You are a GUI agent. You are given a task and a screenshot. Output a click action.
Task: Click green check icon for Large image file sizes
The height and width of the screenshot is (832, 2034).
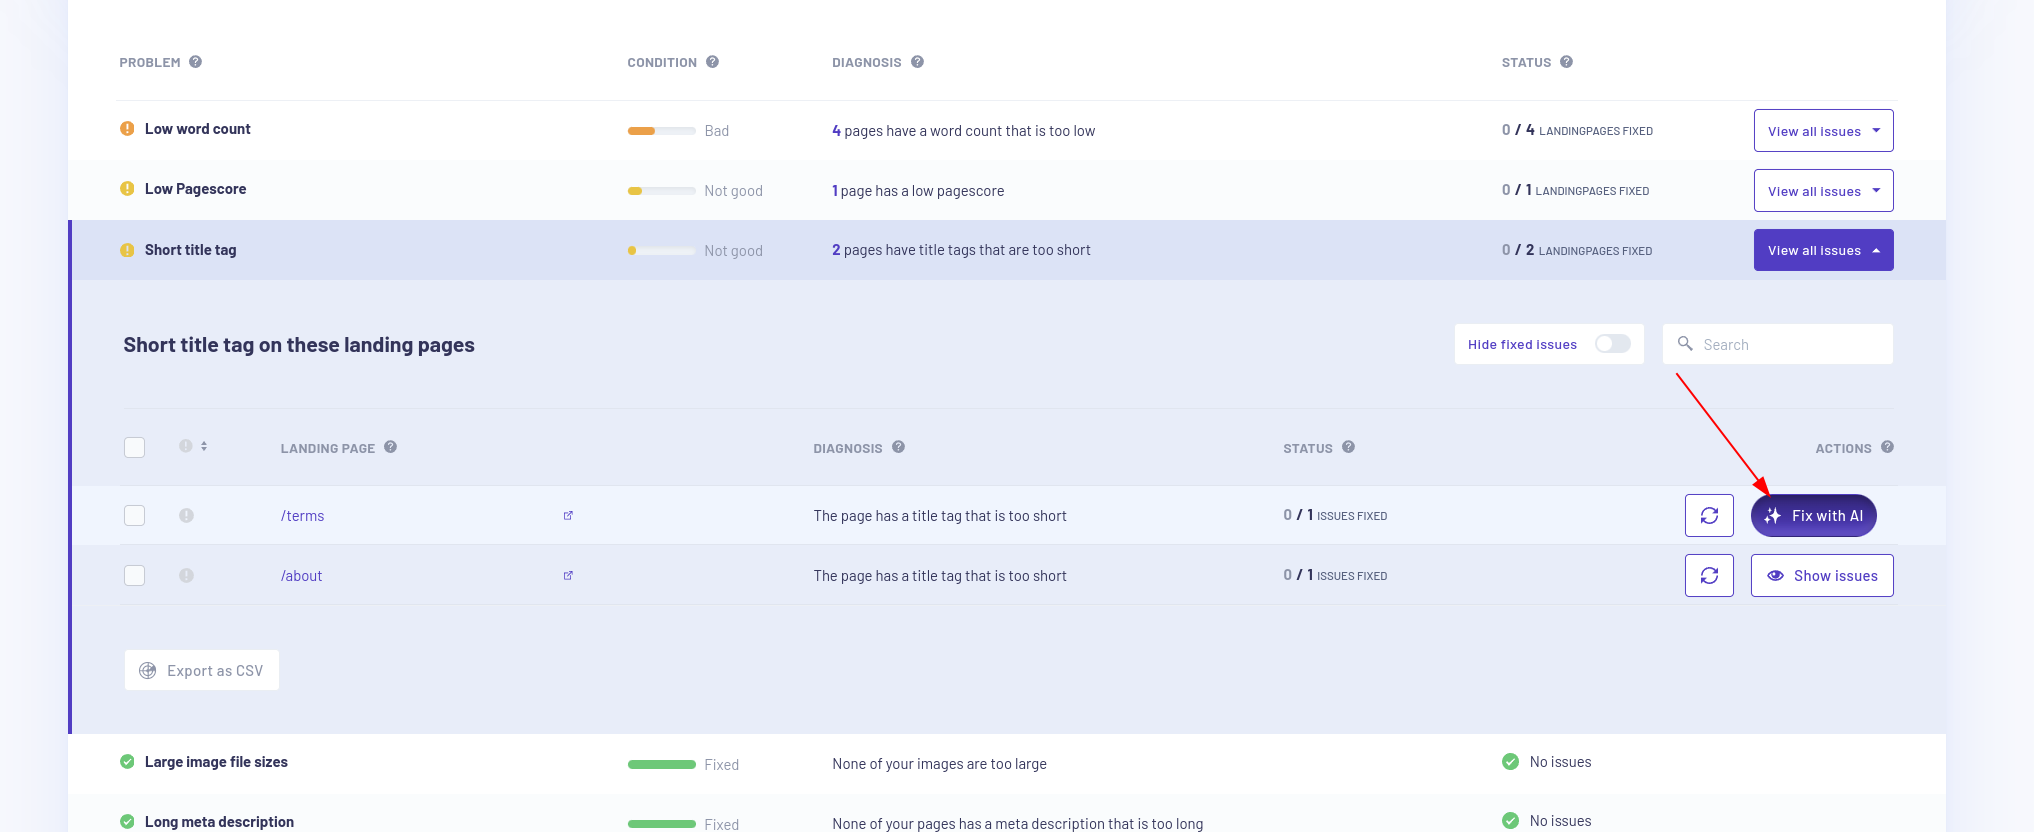[127, 762]
